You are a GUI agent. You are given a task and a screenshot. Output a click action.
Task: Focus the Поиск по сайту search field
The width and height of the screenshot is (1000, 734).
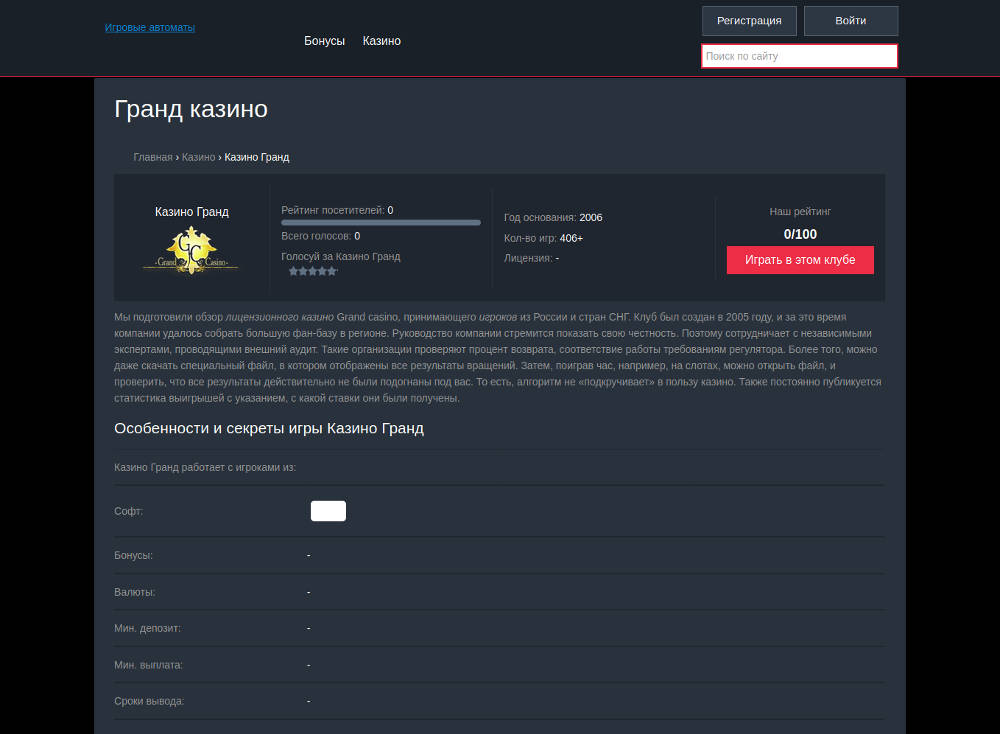(x=800, y=56)
